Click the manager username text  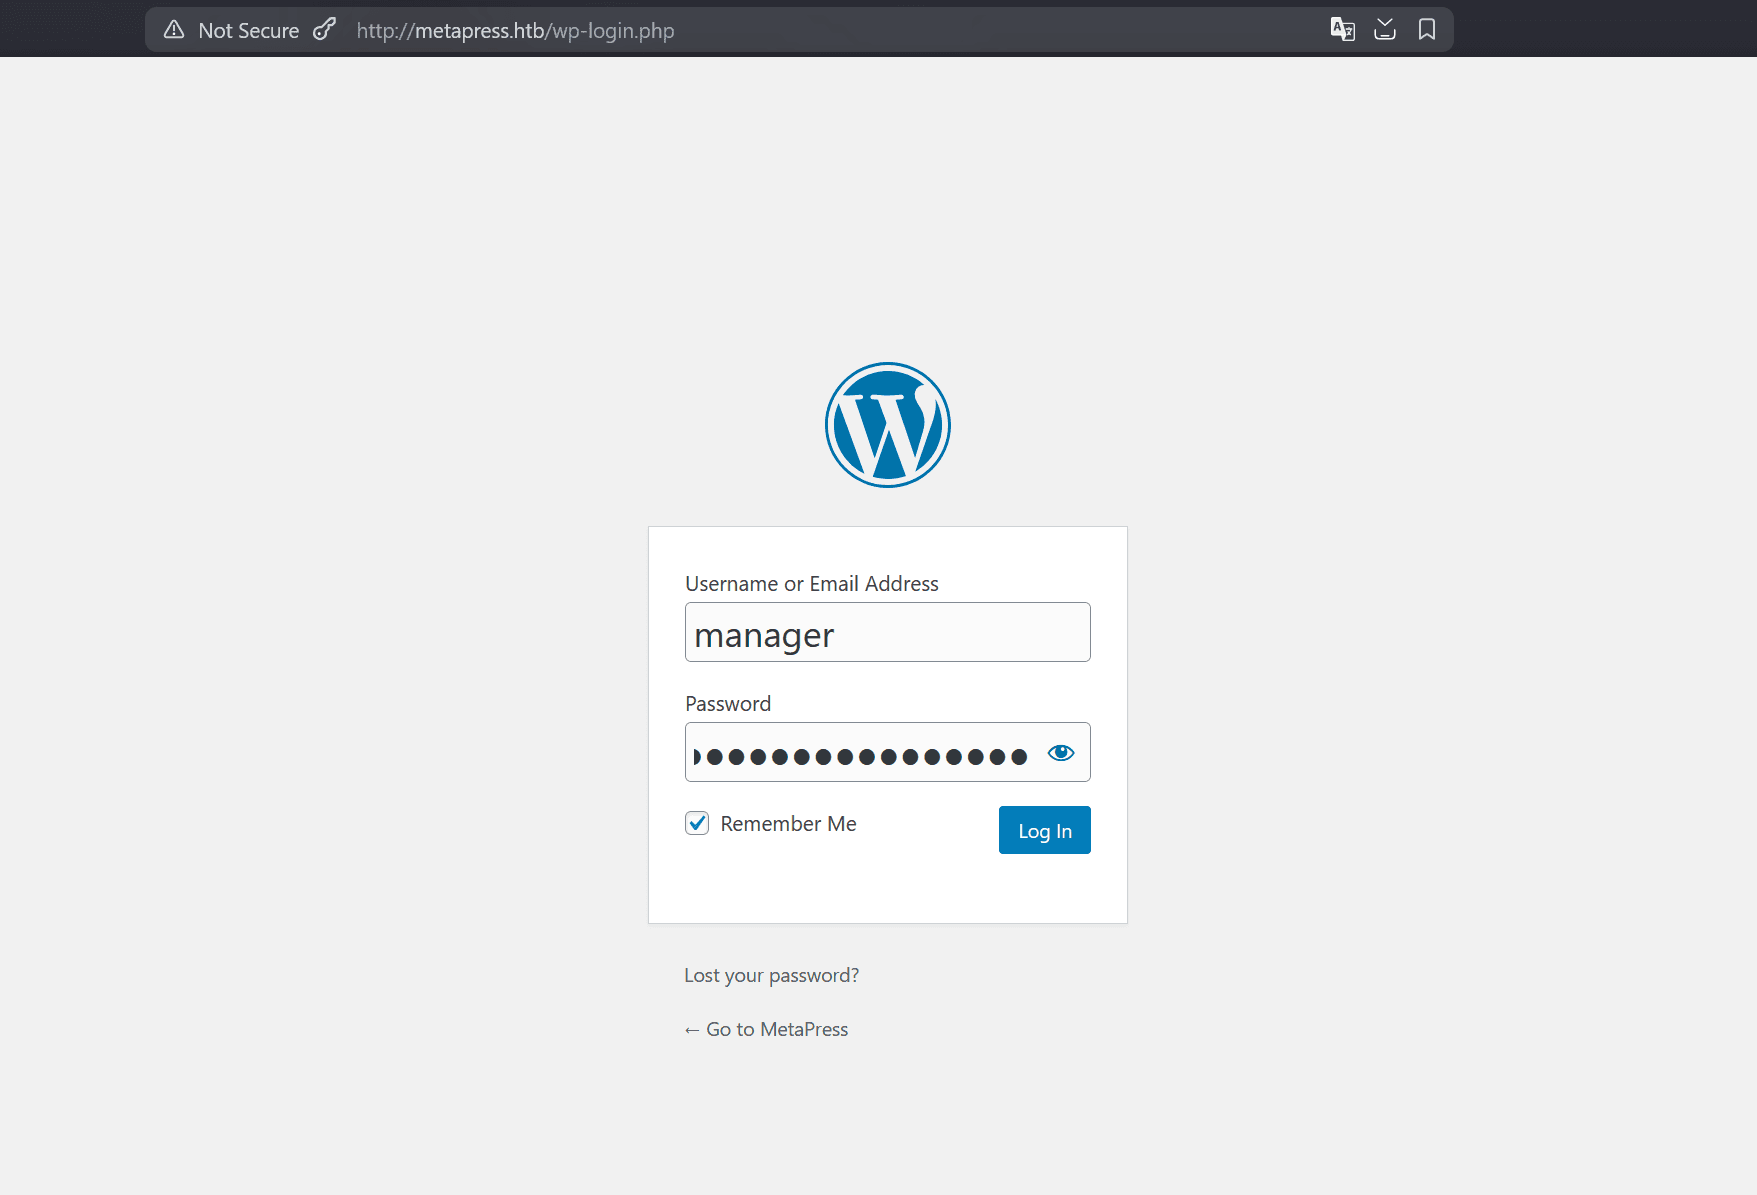coord(763,634)
